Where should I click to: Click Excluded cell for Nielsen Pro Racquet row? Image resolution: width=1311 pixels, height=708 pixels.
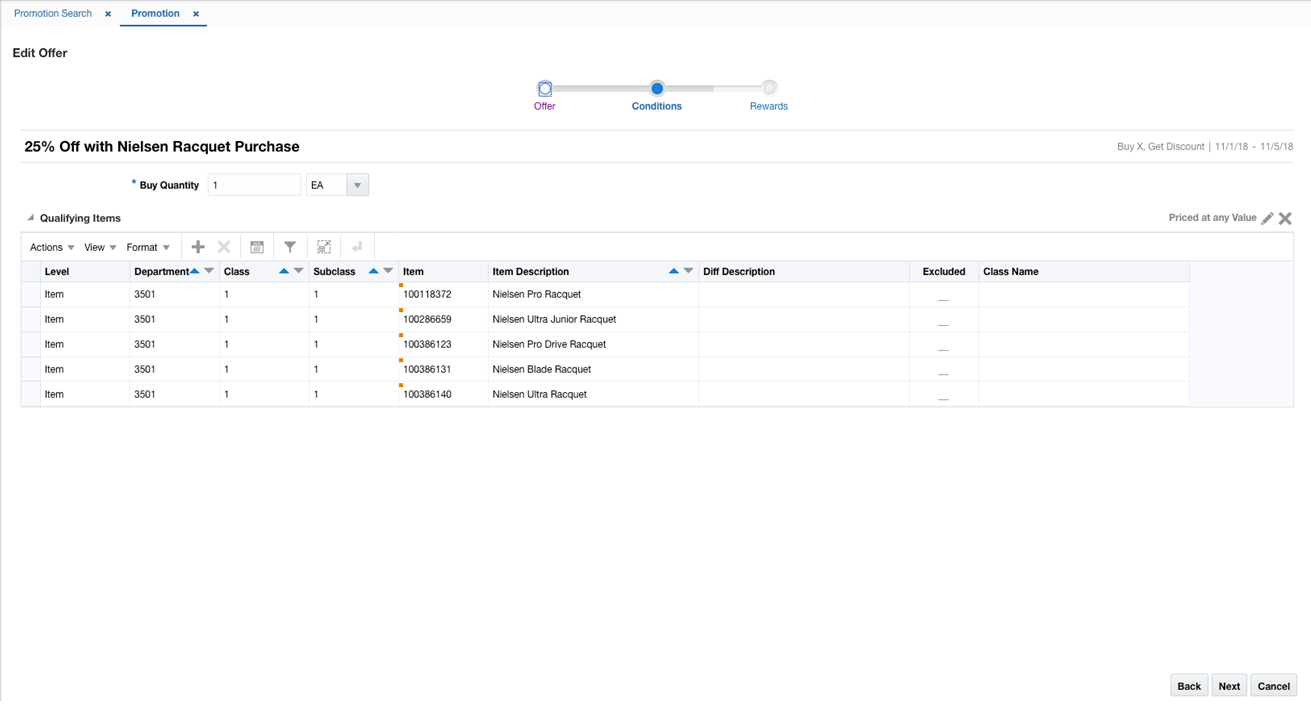pos(944,295)
